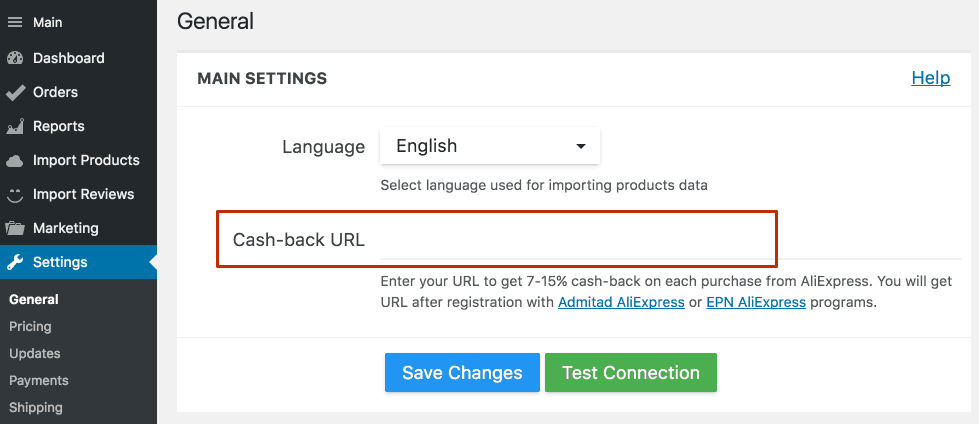Click the Import Reviews smiley icon
Screen dimensions: 979x424
click(x=14, y=194)
